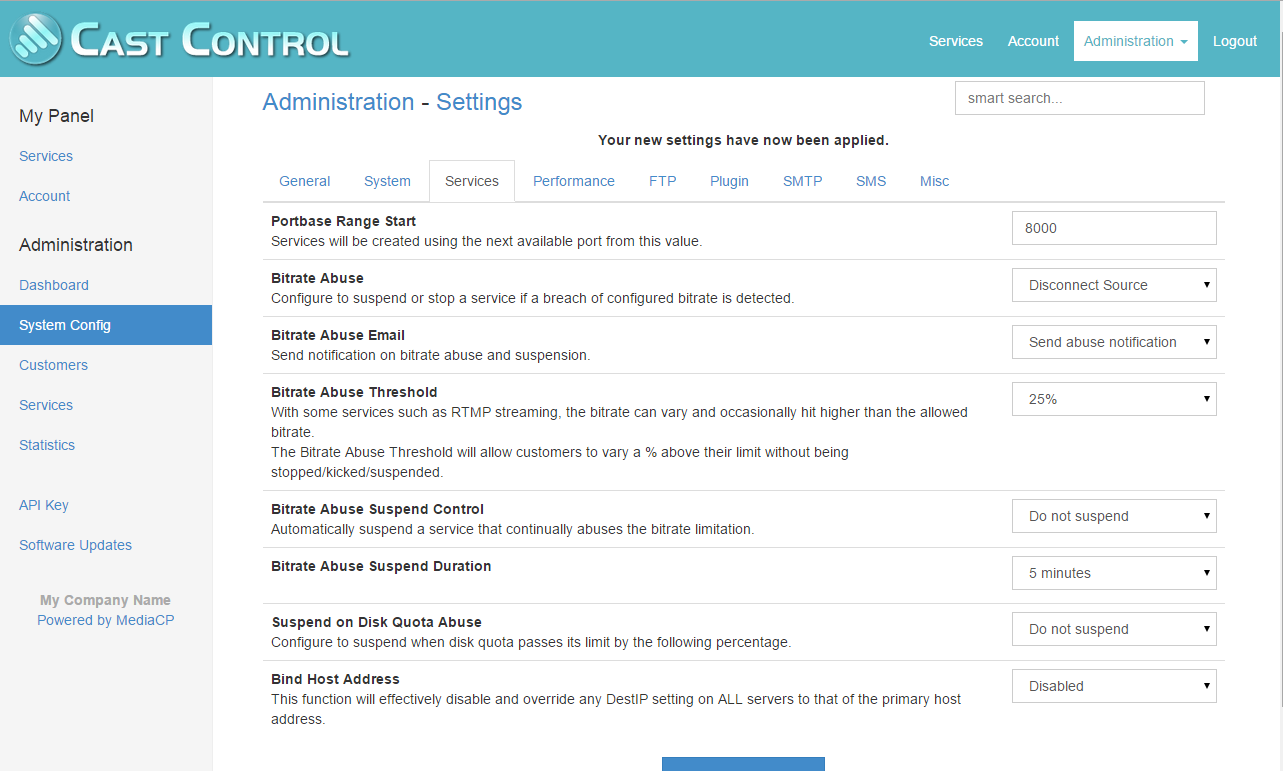Open the API Key sidebar link
Screen dimensions: 1283x771
[44, 505]
